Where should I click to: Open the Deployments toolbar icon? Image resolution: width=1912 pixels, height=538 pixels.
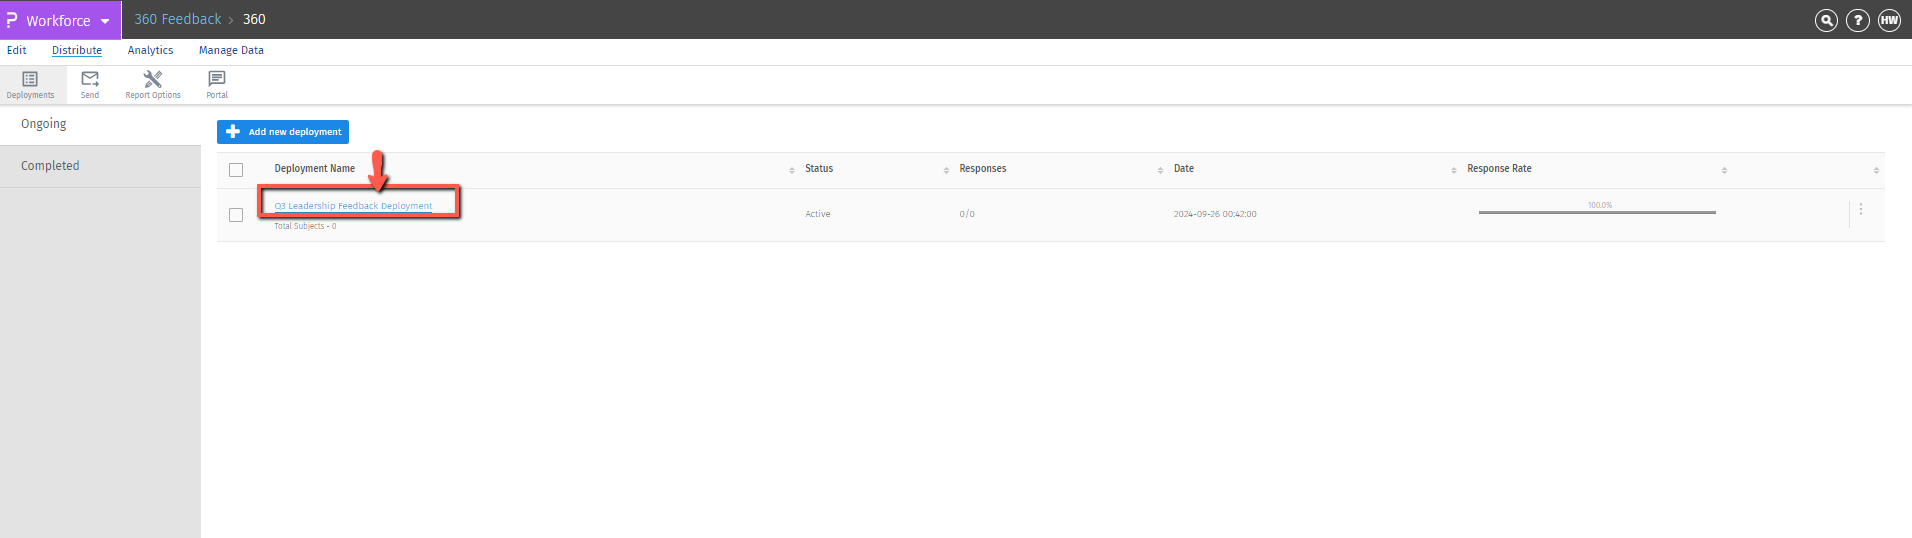(x=30, y=85)
